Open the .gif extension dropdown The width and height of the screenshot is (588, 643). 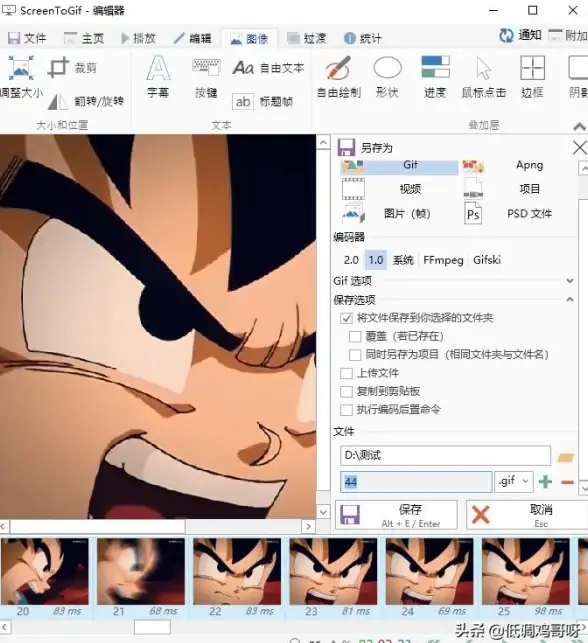(514, 481)
